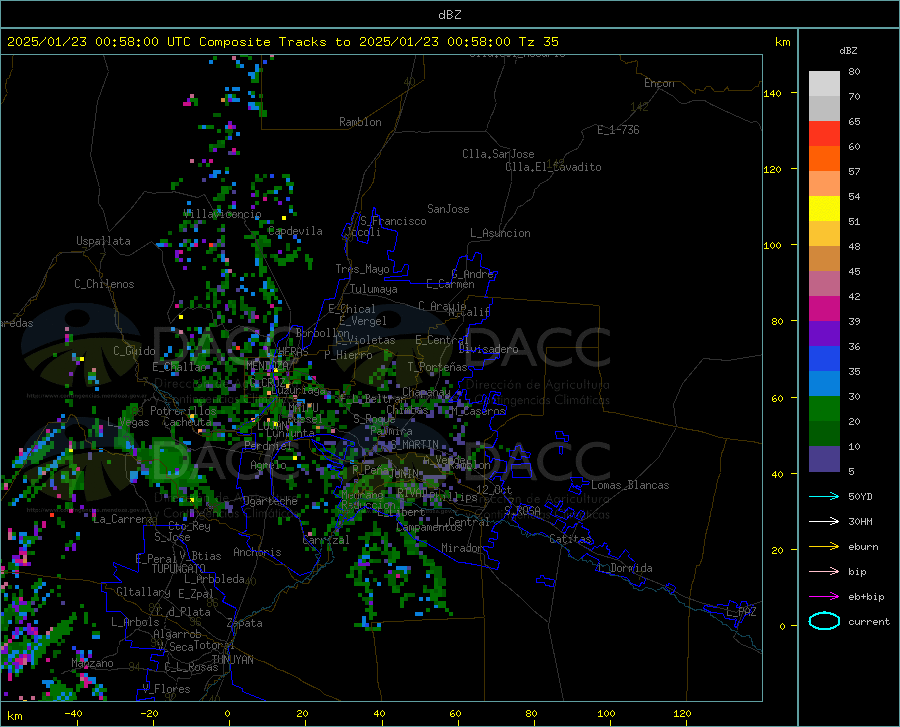Click the 80 dBZ value label in the scale

[854, 72]
